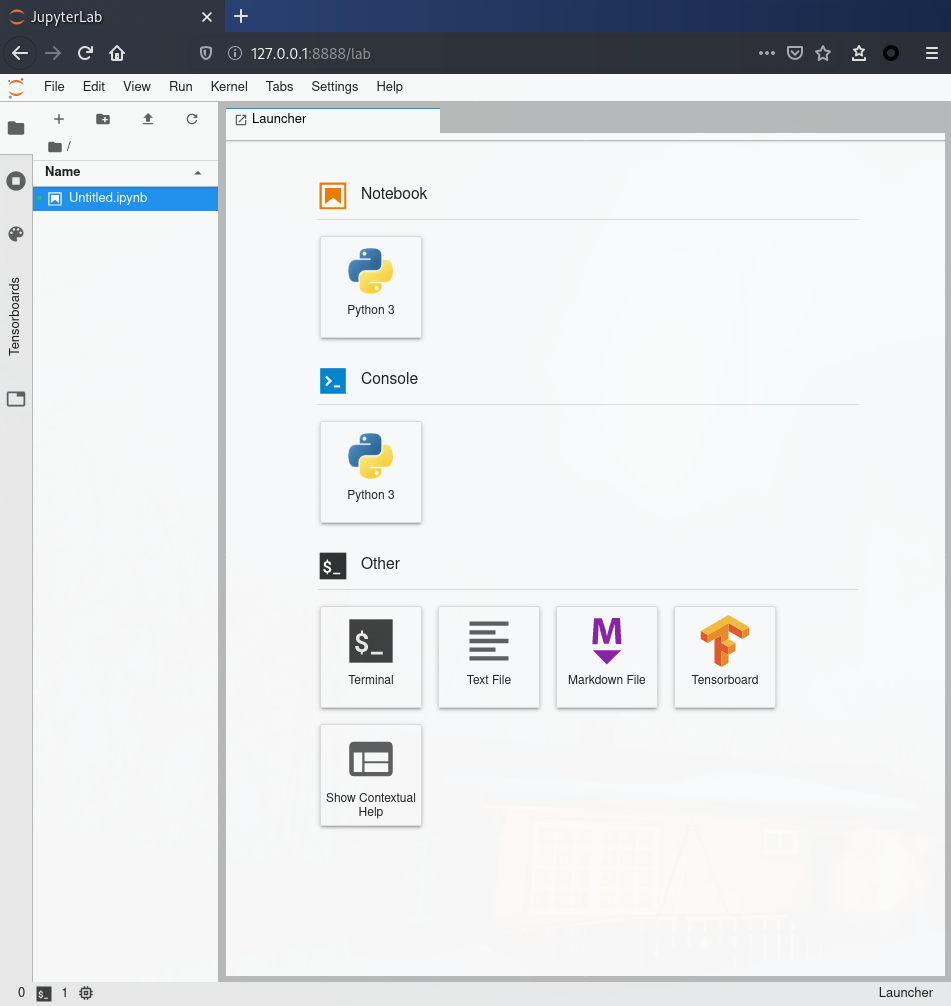
Task: Open the browser hamburger menu
Action: [x=932, y=53]
